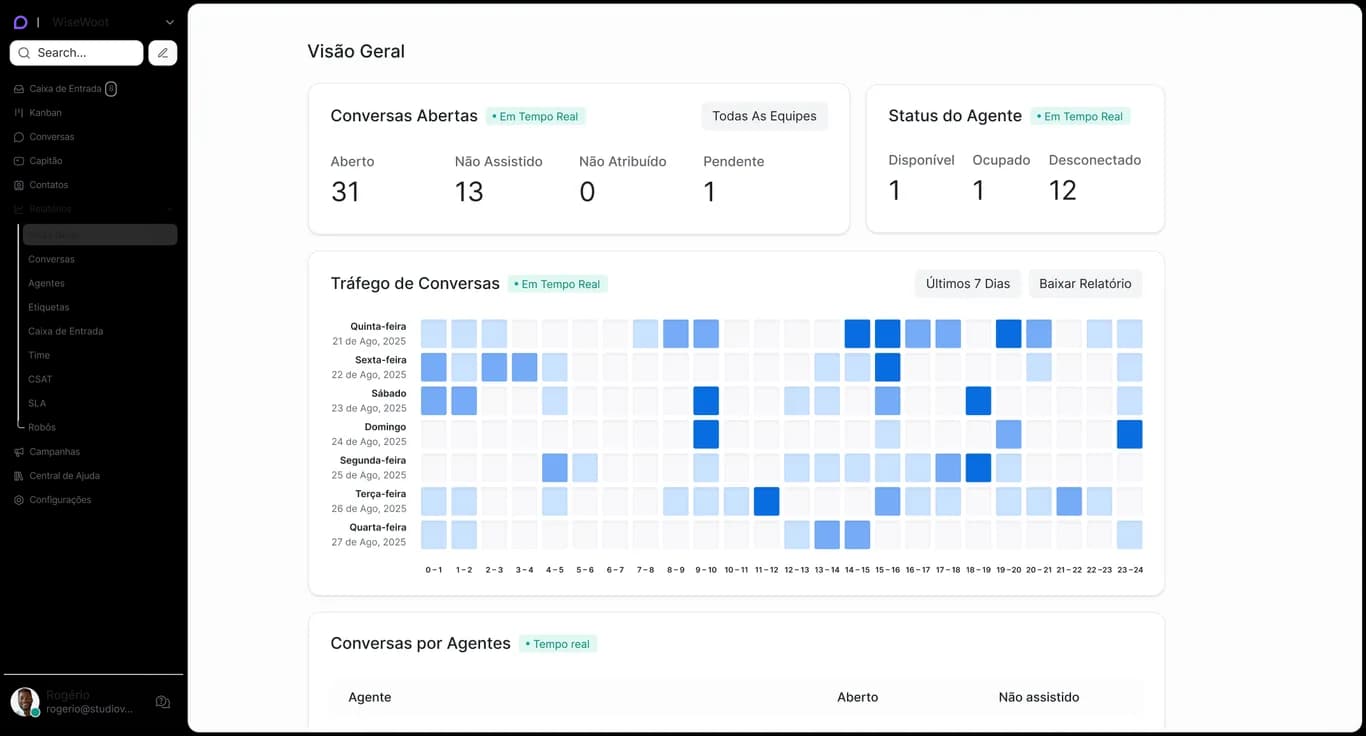Image resolution: width=1366 pixels, height=736 pixels.
Task: Expand the WiseWoot account switcher chevron
Action: (169, 22)
